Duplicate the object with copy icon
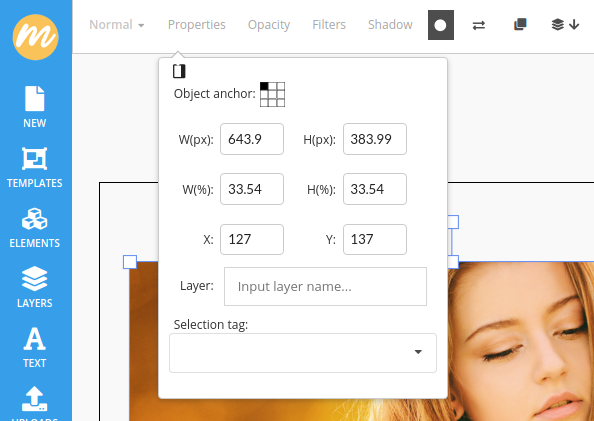594x421 pixels. click(520, 25)
